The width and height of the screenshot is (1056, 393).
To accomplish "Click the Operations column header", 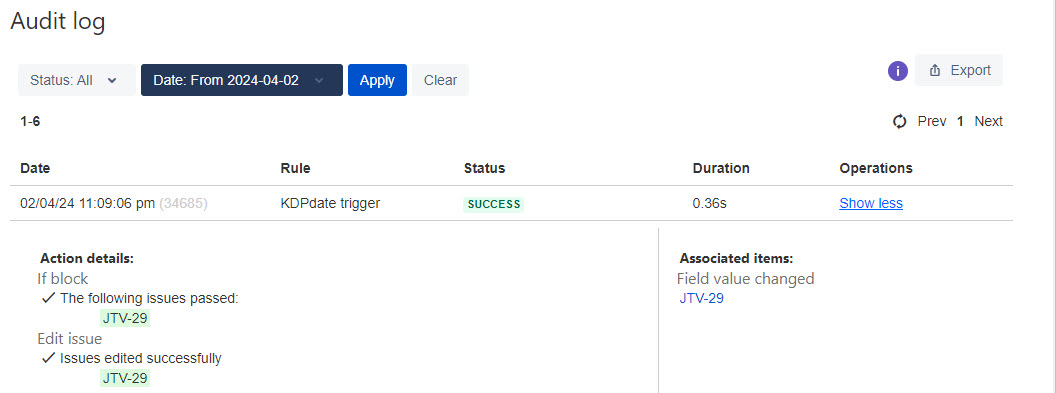I will coord(876,168).
